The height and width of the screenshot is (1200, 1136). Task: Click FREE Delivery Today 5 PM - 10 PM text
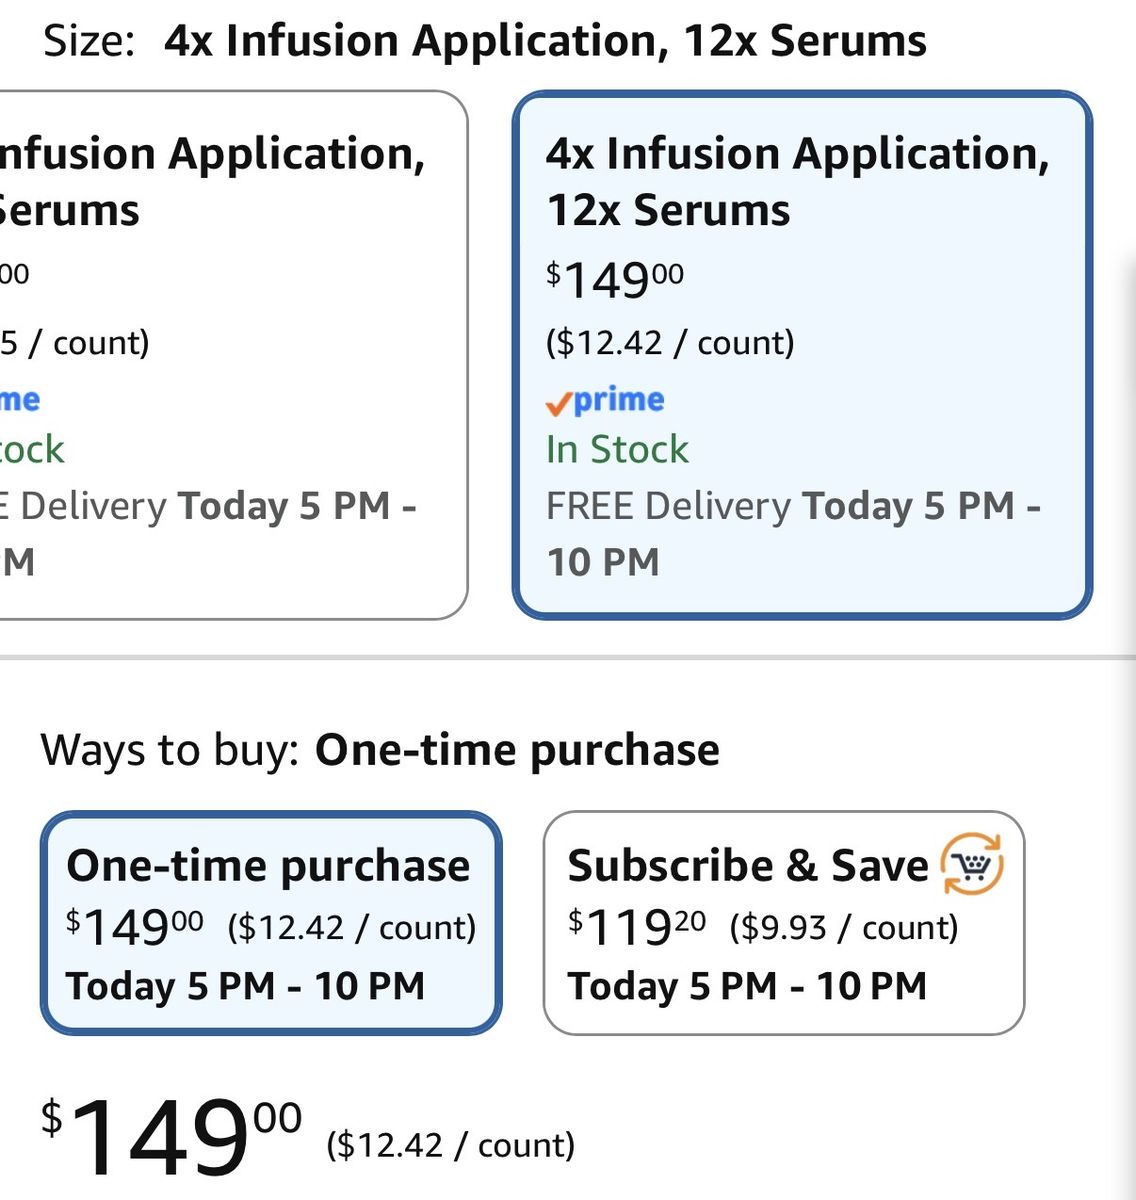793,534
